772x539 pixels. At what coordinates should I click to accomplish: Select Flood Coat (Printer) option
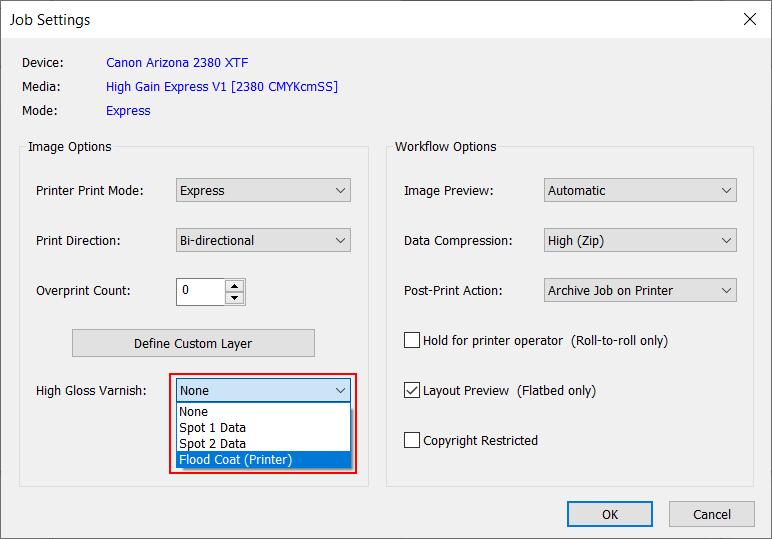coord(263,460)
